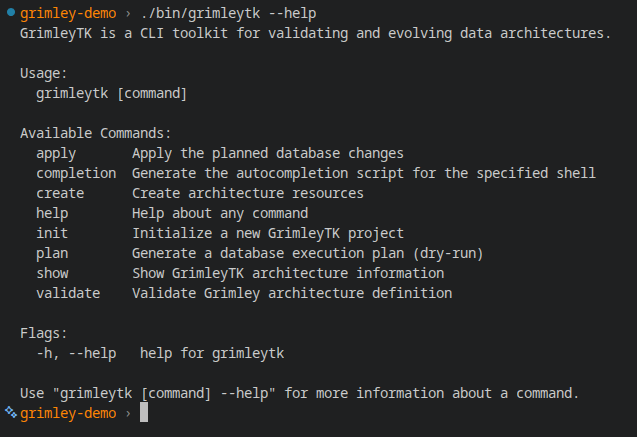Viewport: 637px width, 437px height.
Task: Click the terminal cursor block
Action: [x=144, y=412]
